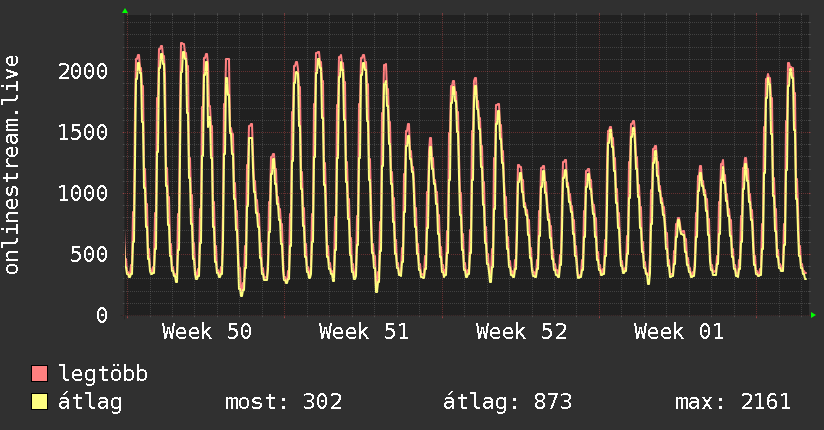Click the átlag legend label text

tap(91, 403)
